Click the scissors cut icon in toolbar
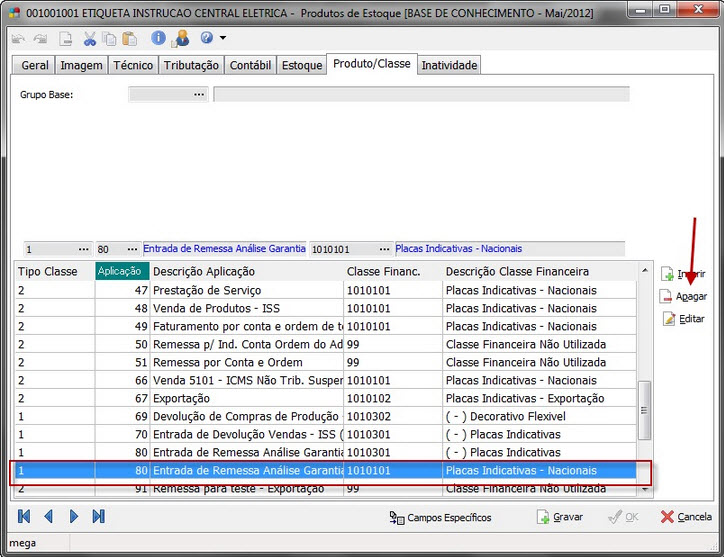The height and width of the screenshot is (557, 724). click(90, 39)
